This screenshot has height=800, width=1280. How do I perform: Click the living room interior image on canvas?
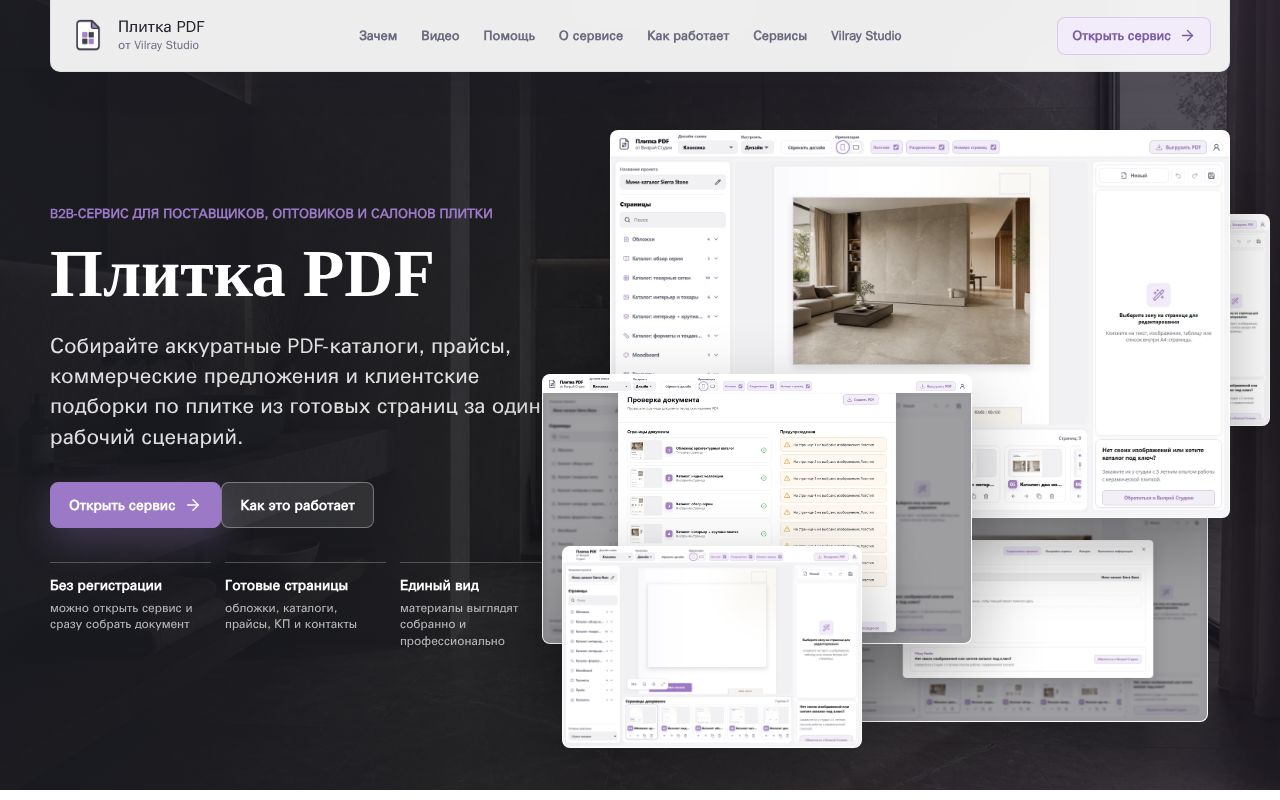(911, 281)
